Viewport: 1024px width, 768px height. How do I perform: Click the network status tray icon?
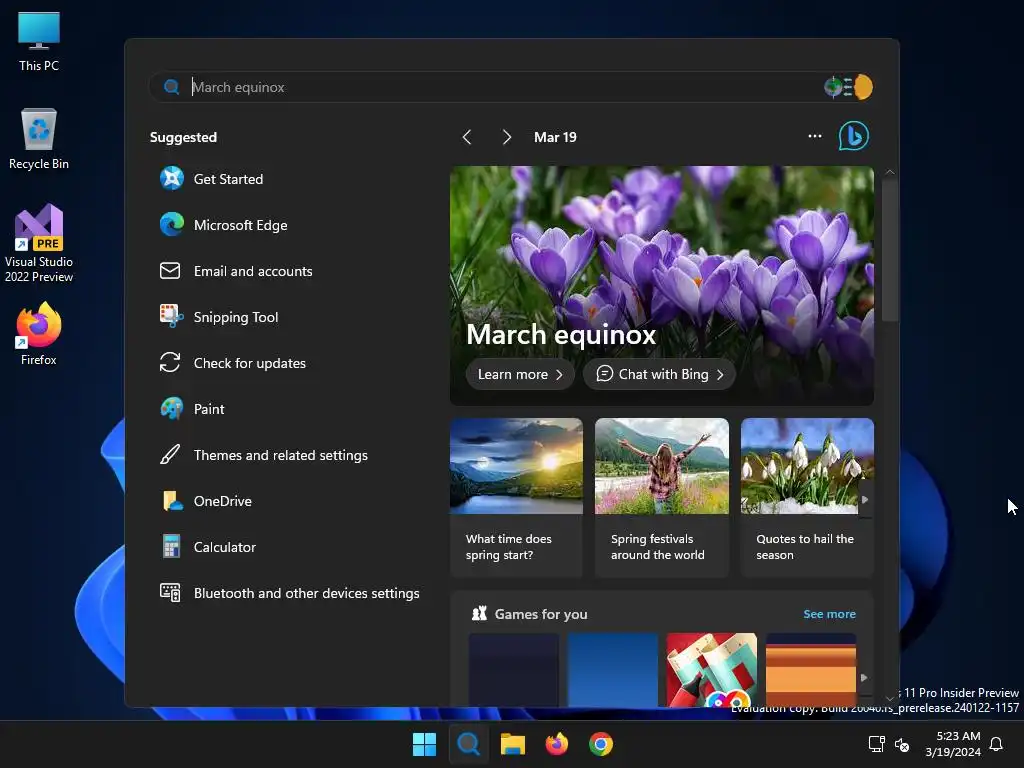click(x=876, y=744)
